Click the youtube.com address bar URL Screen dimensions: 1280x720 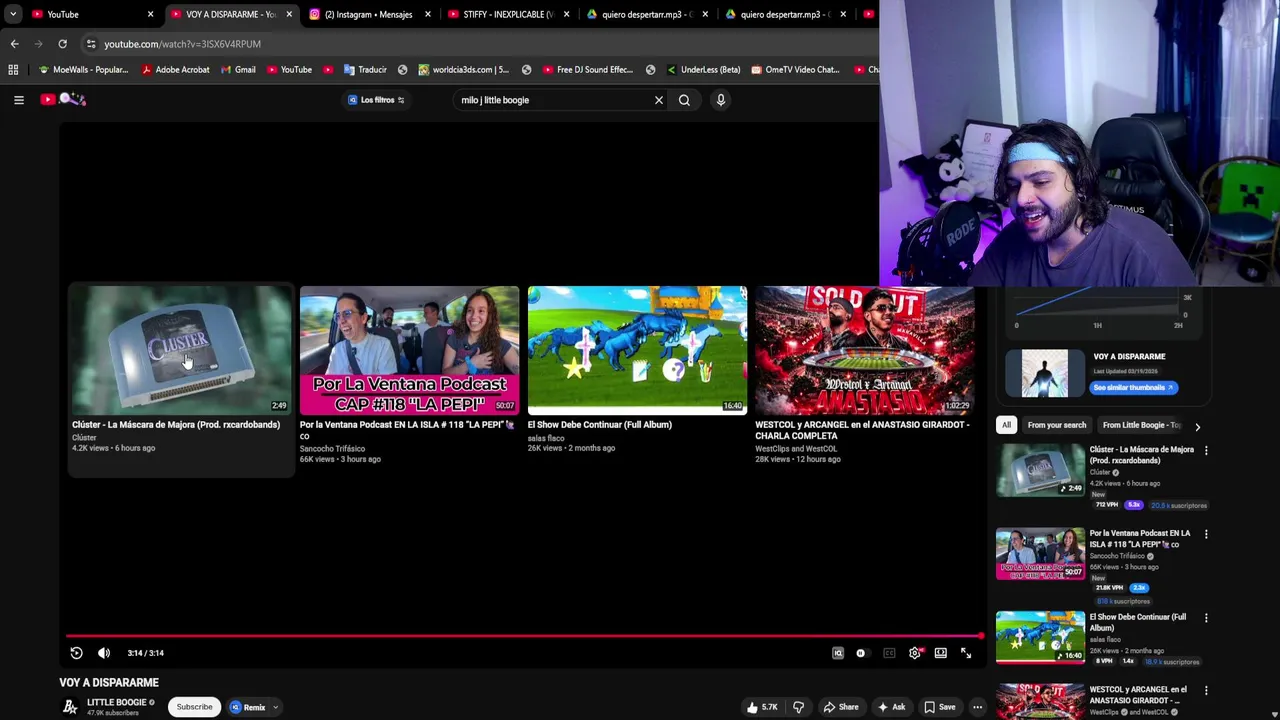(x=182, y=44)
